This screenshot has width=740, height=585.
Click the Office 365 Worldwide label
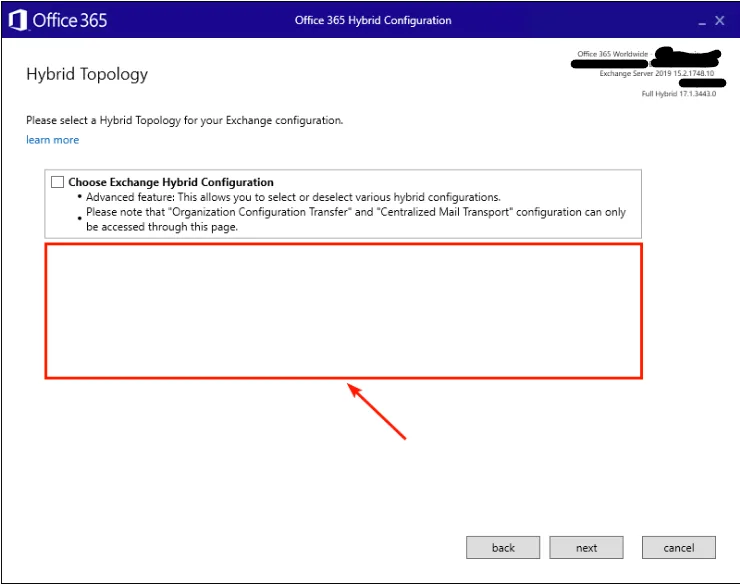click(x=612, y=54)
